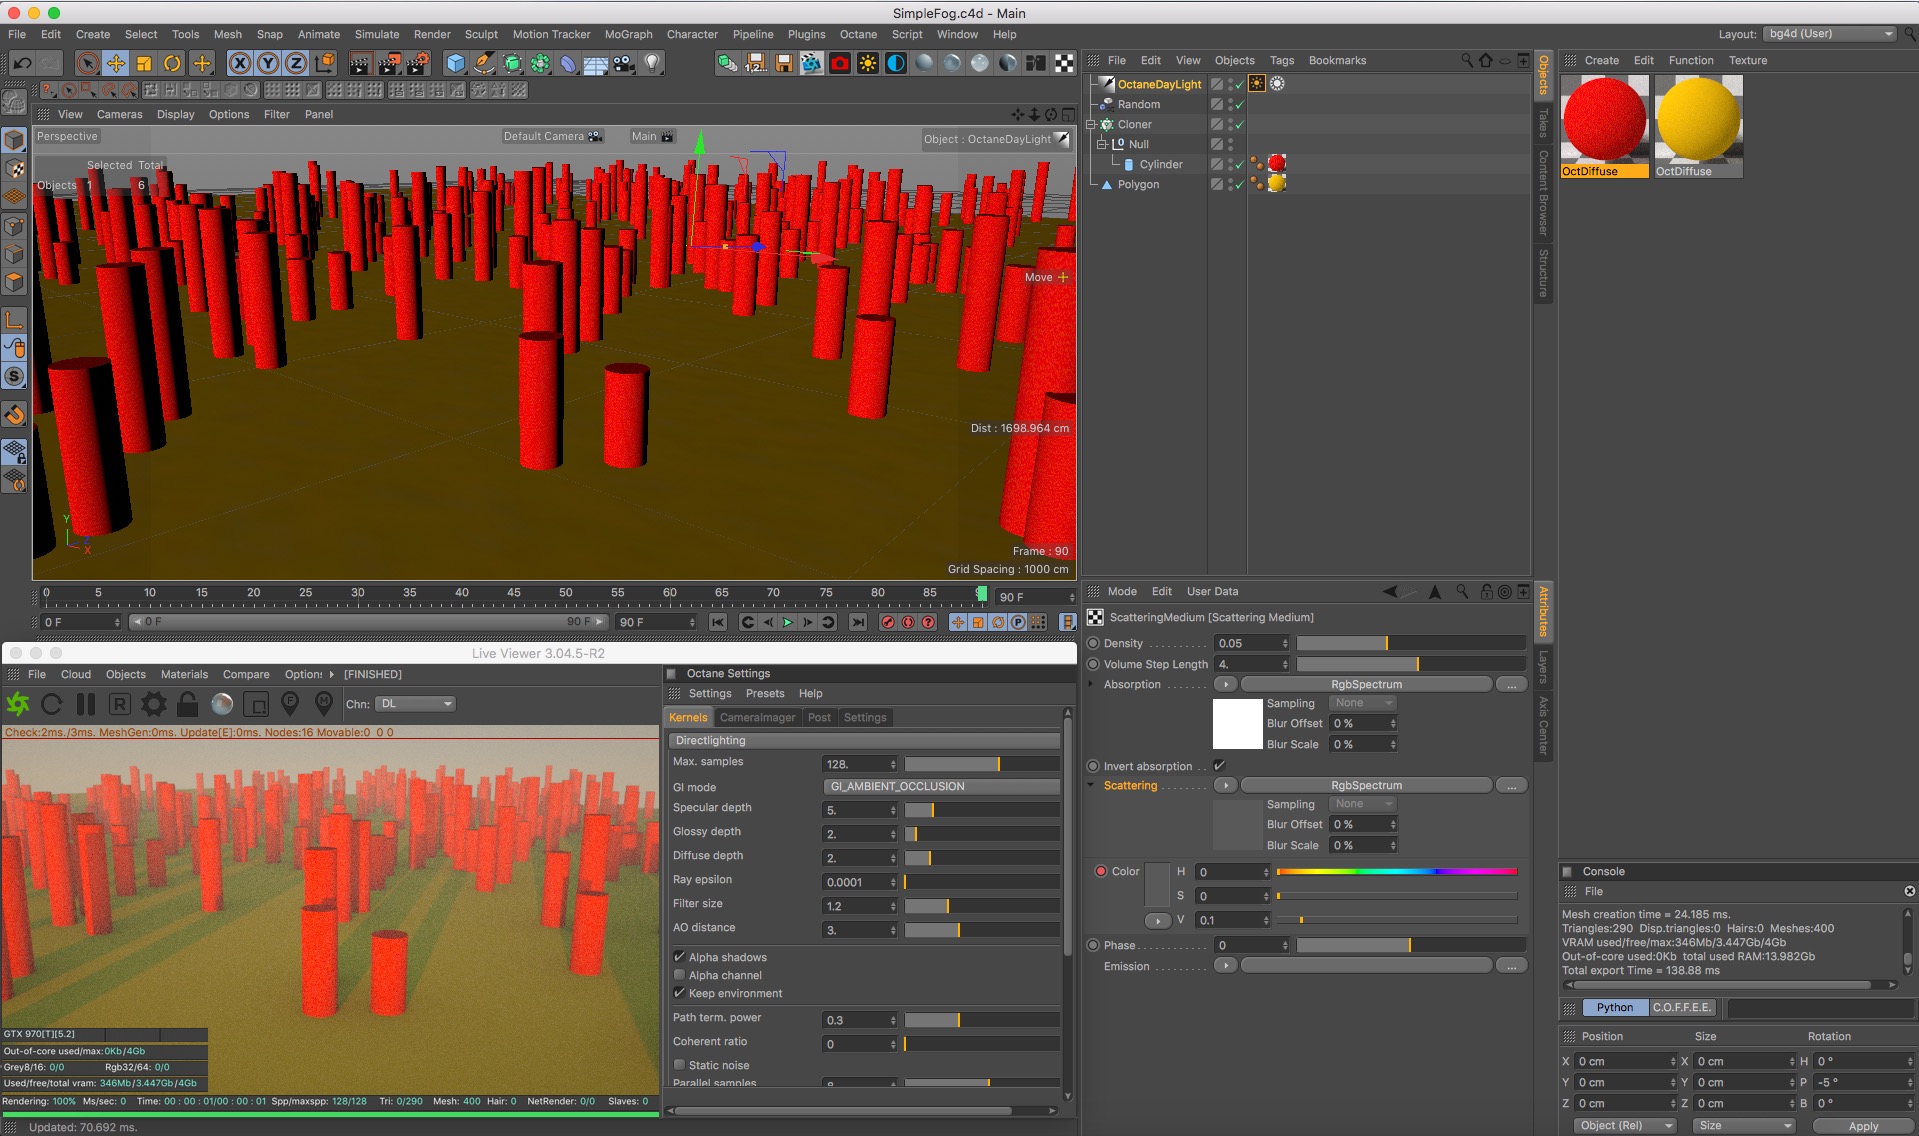This screenshot has height=1136, width=1919.
Task: Click timeline play forward button
Action: [x=788, y=622]
